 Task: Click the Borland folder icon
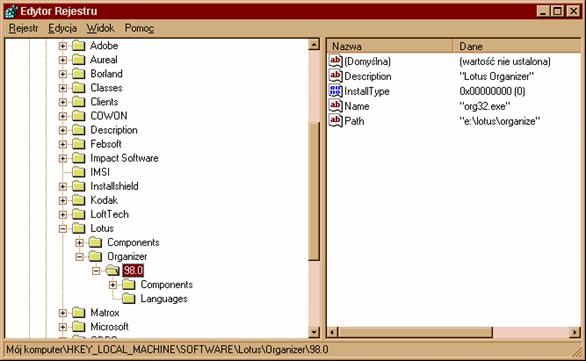(78, 74)
